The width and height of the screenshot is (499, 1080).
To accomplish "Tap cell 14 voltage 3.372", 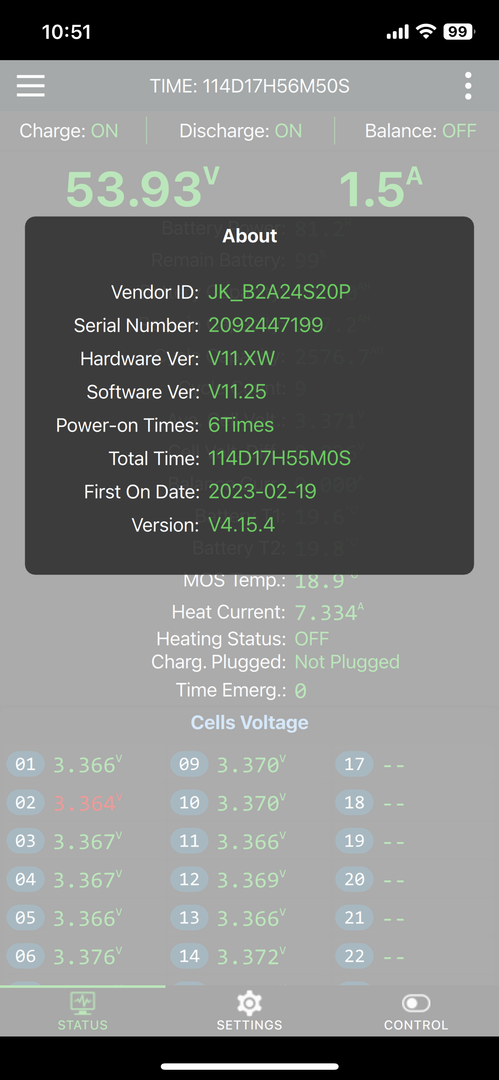I will click(x=251, y=956).
